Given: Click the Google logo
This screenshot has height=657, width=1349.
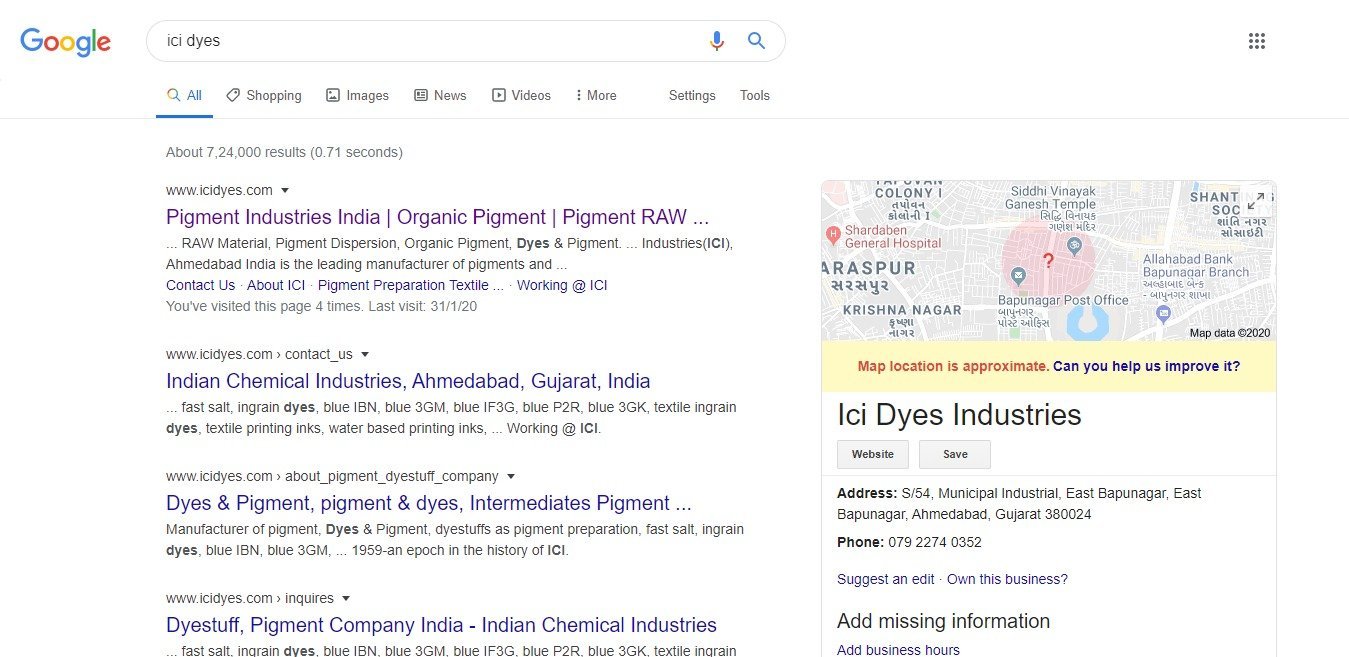Looking at the screenshot, I should coord(66,41).
